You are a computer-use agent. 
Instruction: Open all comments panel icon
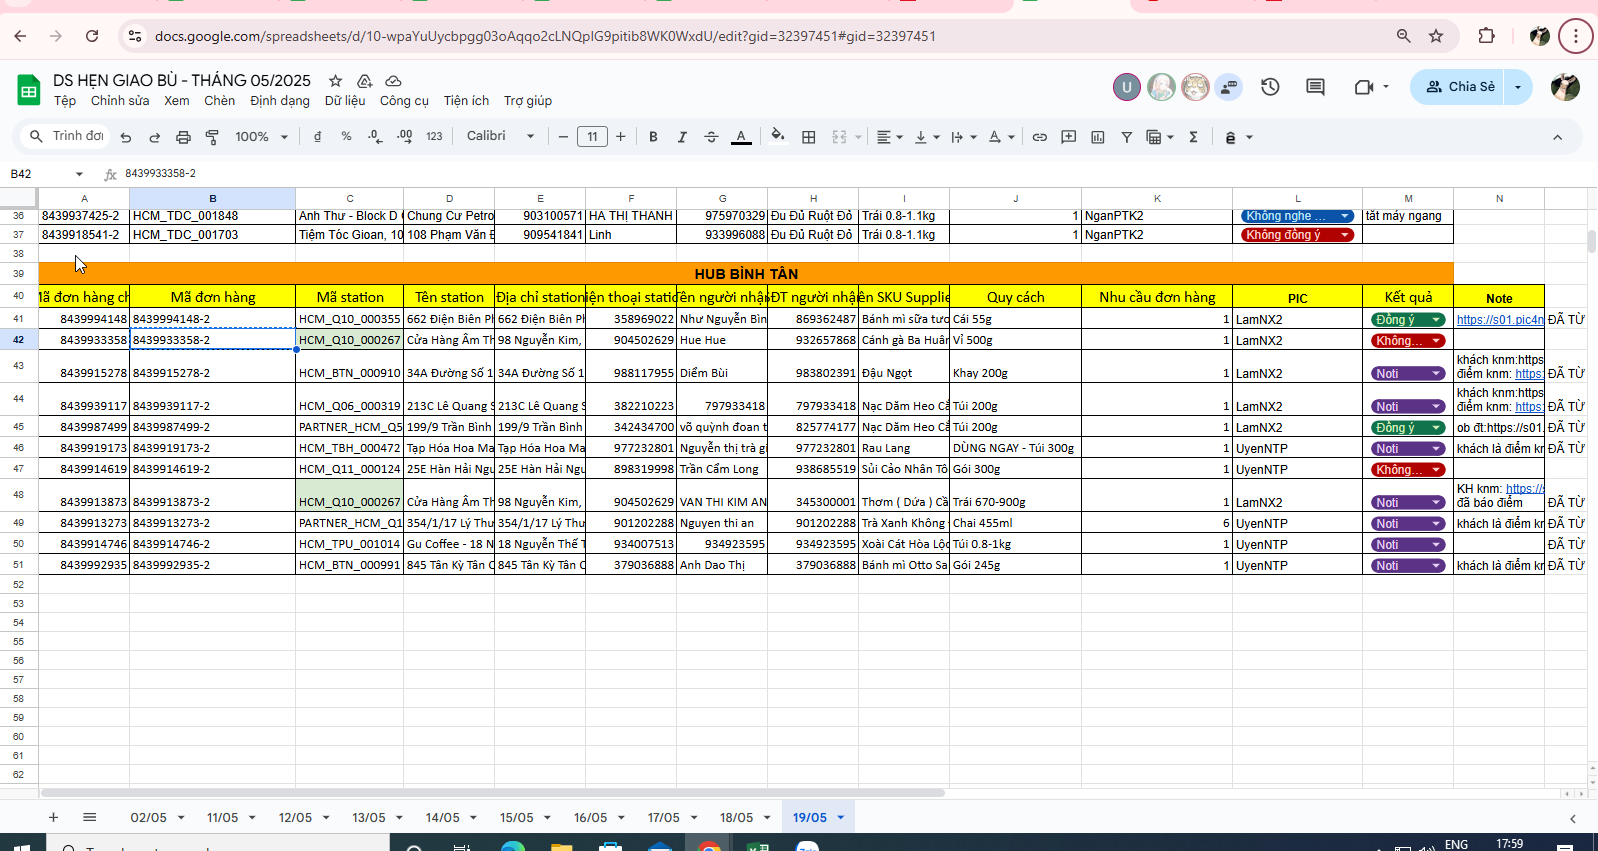(x=1315, y=87)
